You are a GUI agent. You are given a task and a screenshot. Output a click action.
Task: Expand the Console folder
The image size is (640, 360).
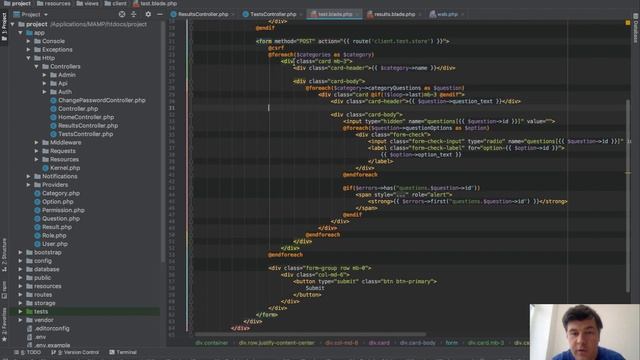pos(29,41)
